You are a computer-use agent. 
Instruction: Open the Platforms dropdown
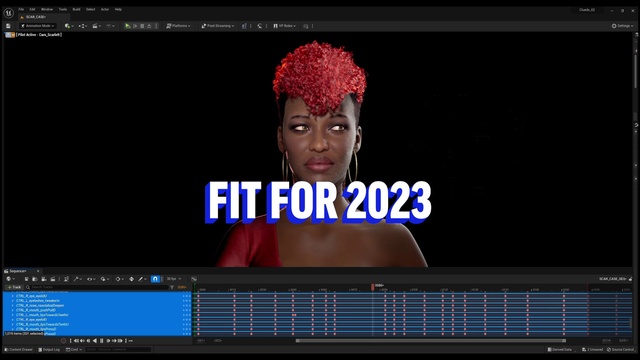(x=178, y=26)
